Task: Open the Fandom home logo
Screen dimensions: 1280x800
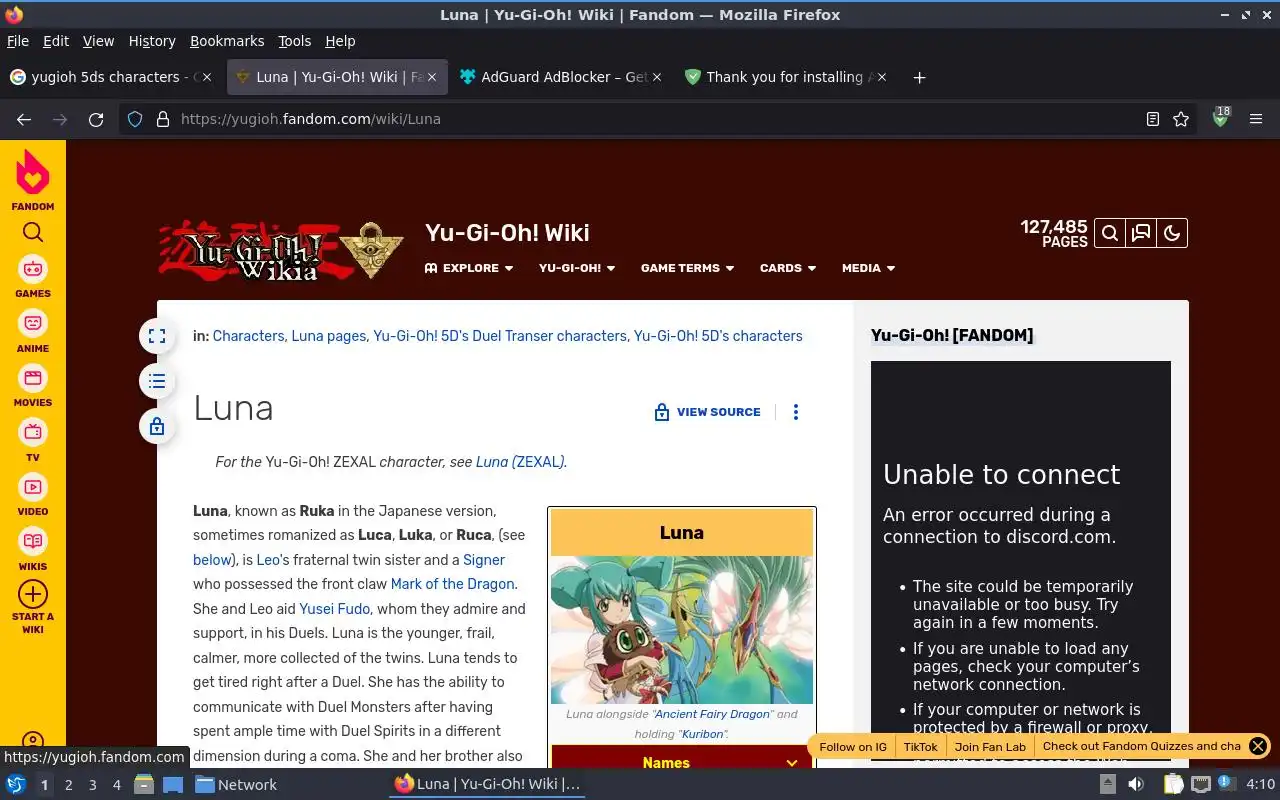Action: (x=33, y=180)
